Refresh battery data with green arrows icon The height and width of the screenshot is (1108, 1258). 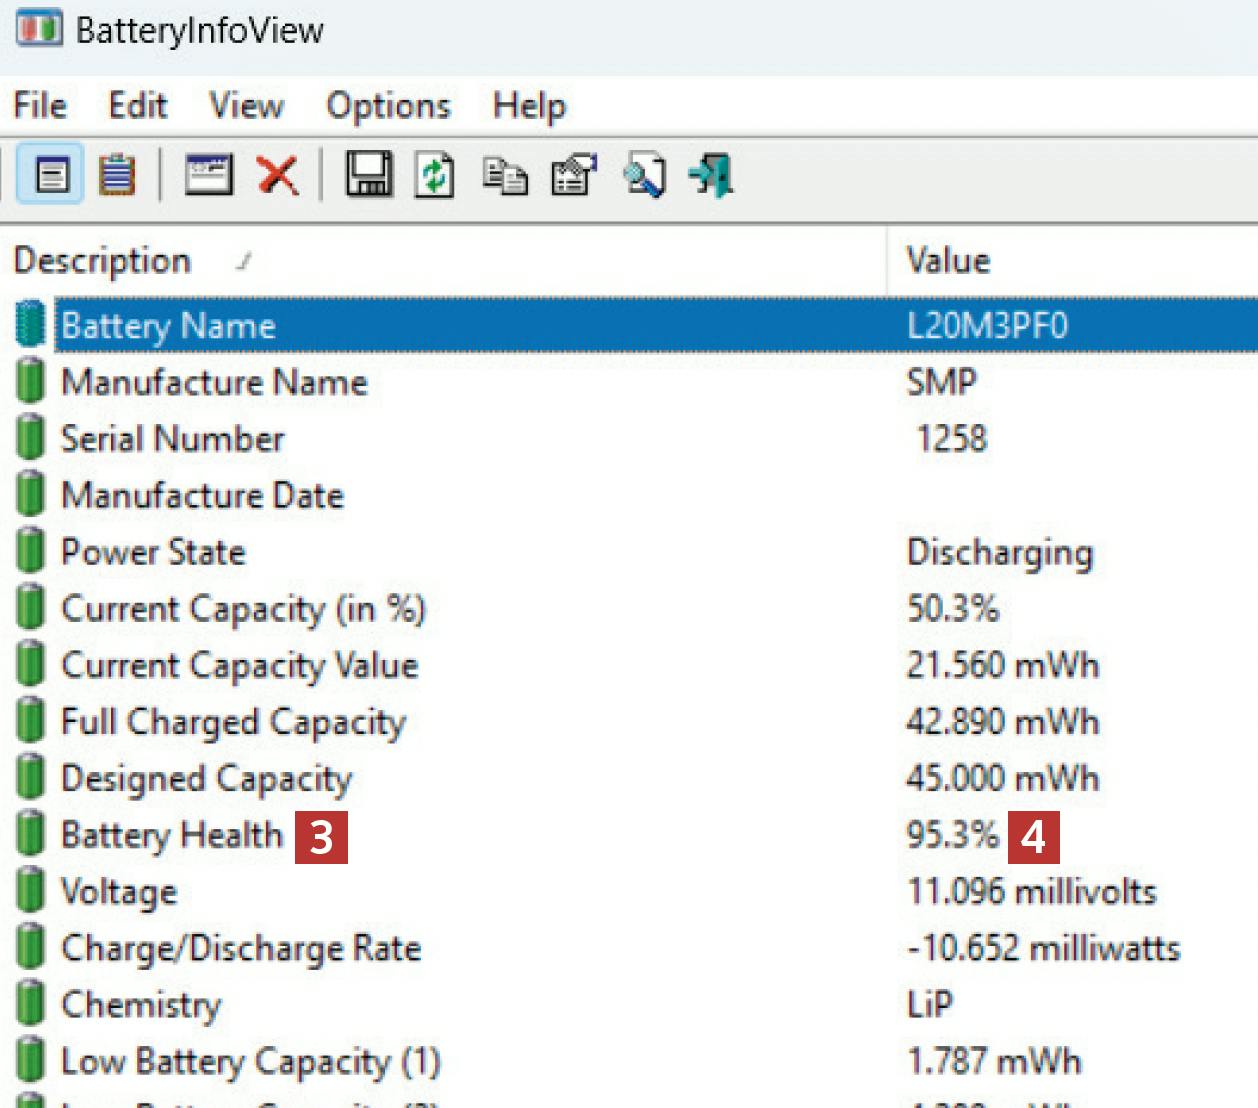tap(435, 176)
